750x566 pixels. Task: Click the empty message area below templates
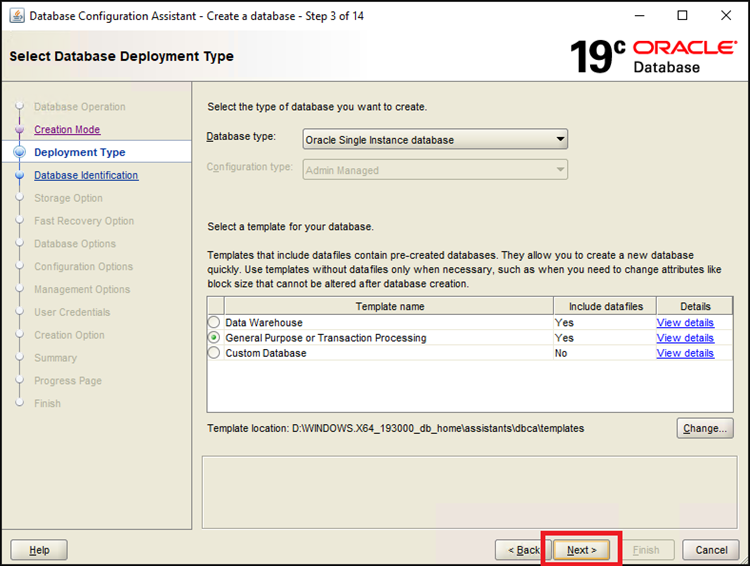[470, 492]
